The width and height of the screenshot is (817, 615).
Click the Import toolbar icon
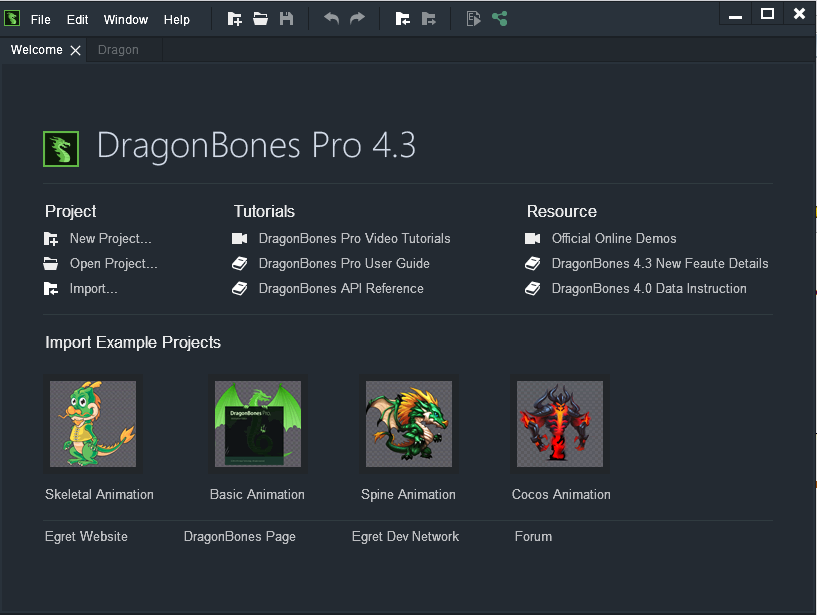pyautogui.click(x=402, y=19)
